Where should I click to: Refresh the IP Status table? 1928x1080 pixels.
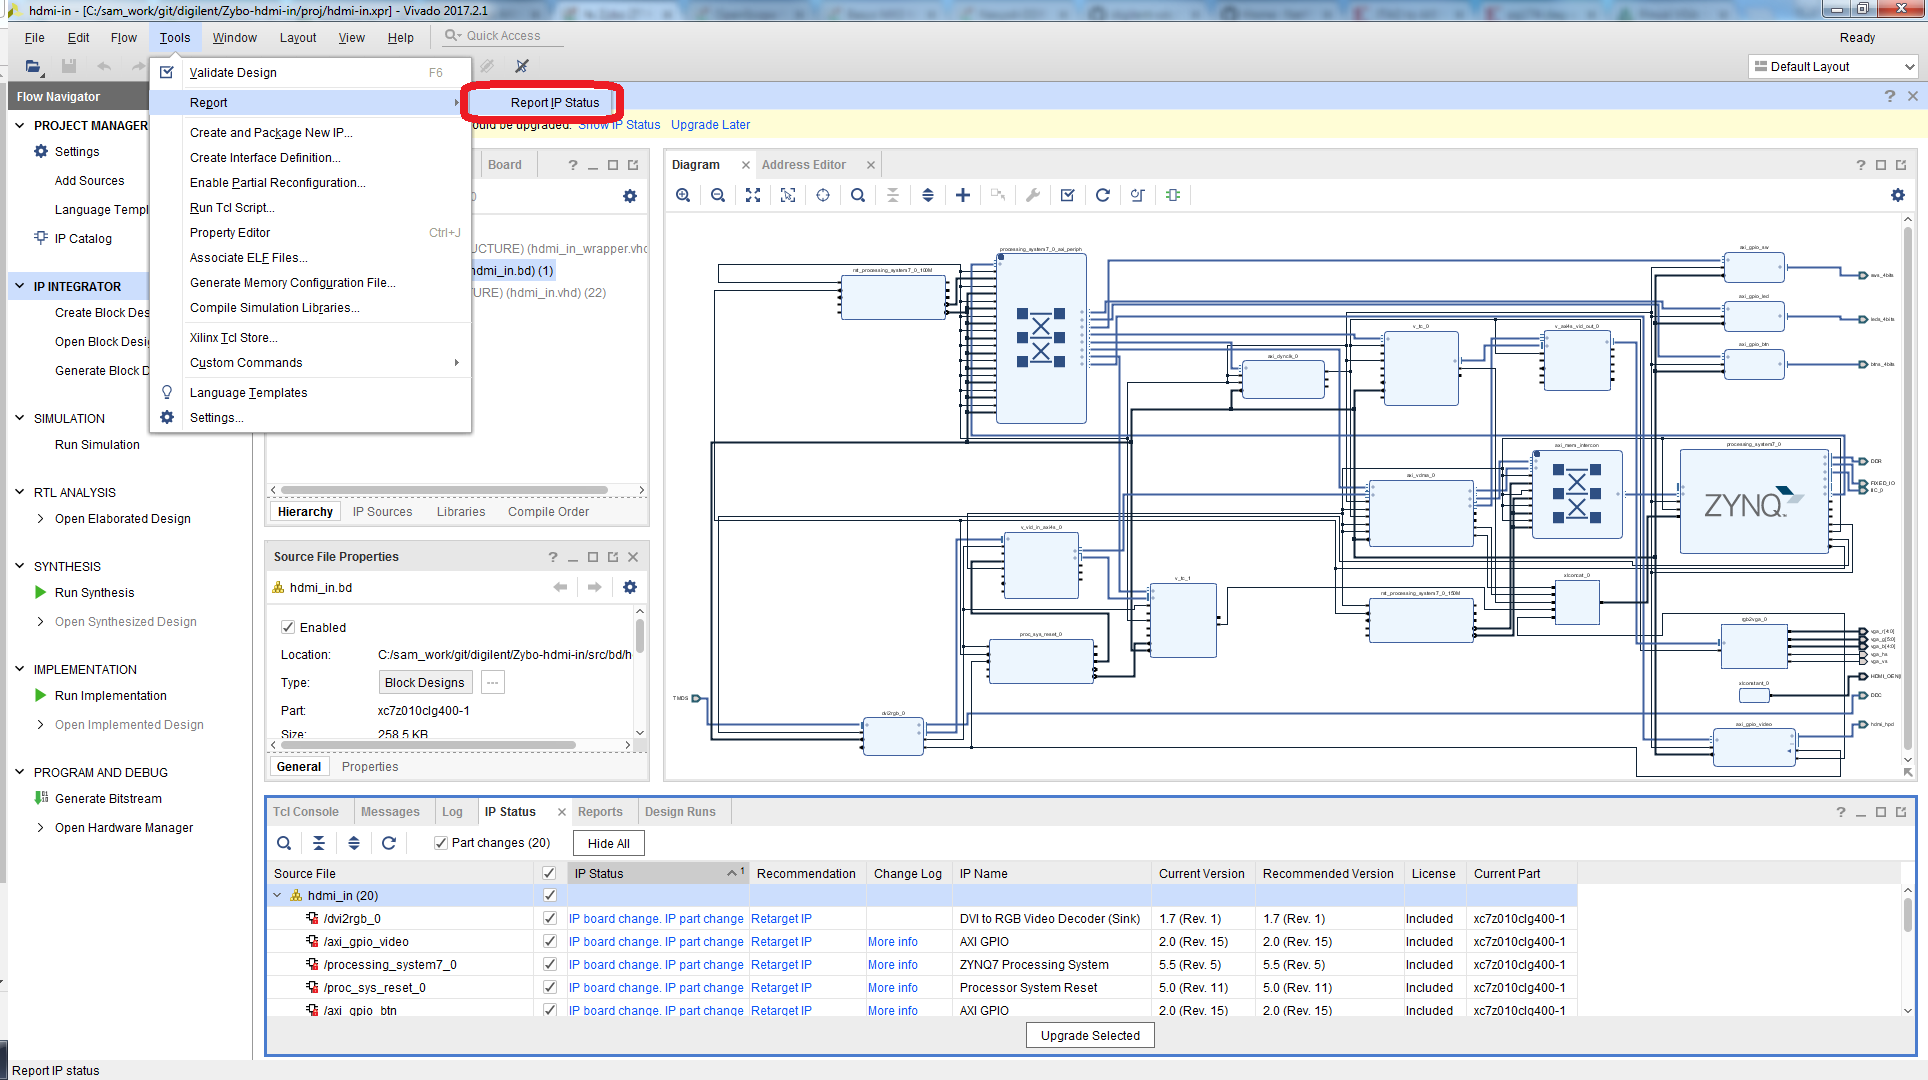pos(389,843)
